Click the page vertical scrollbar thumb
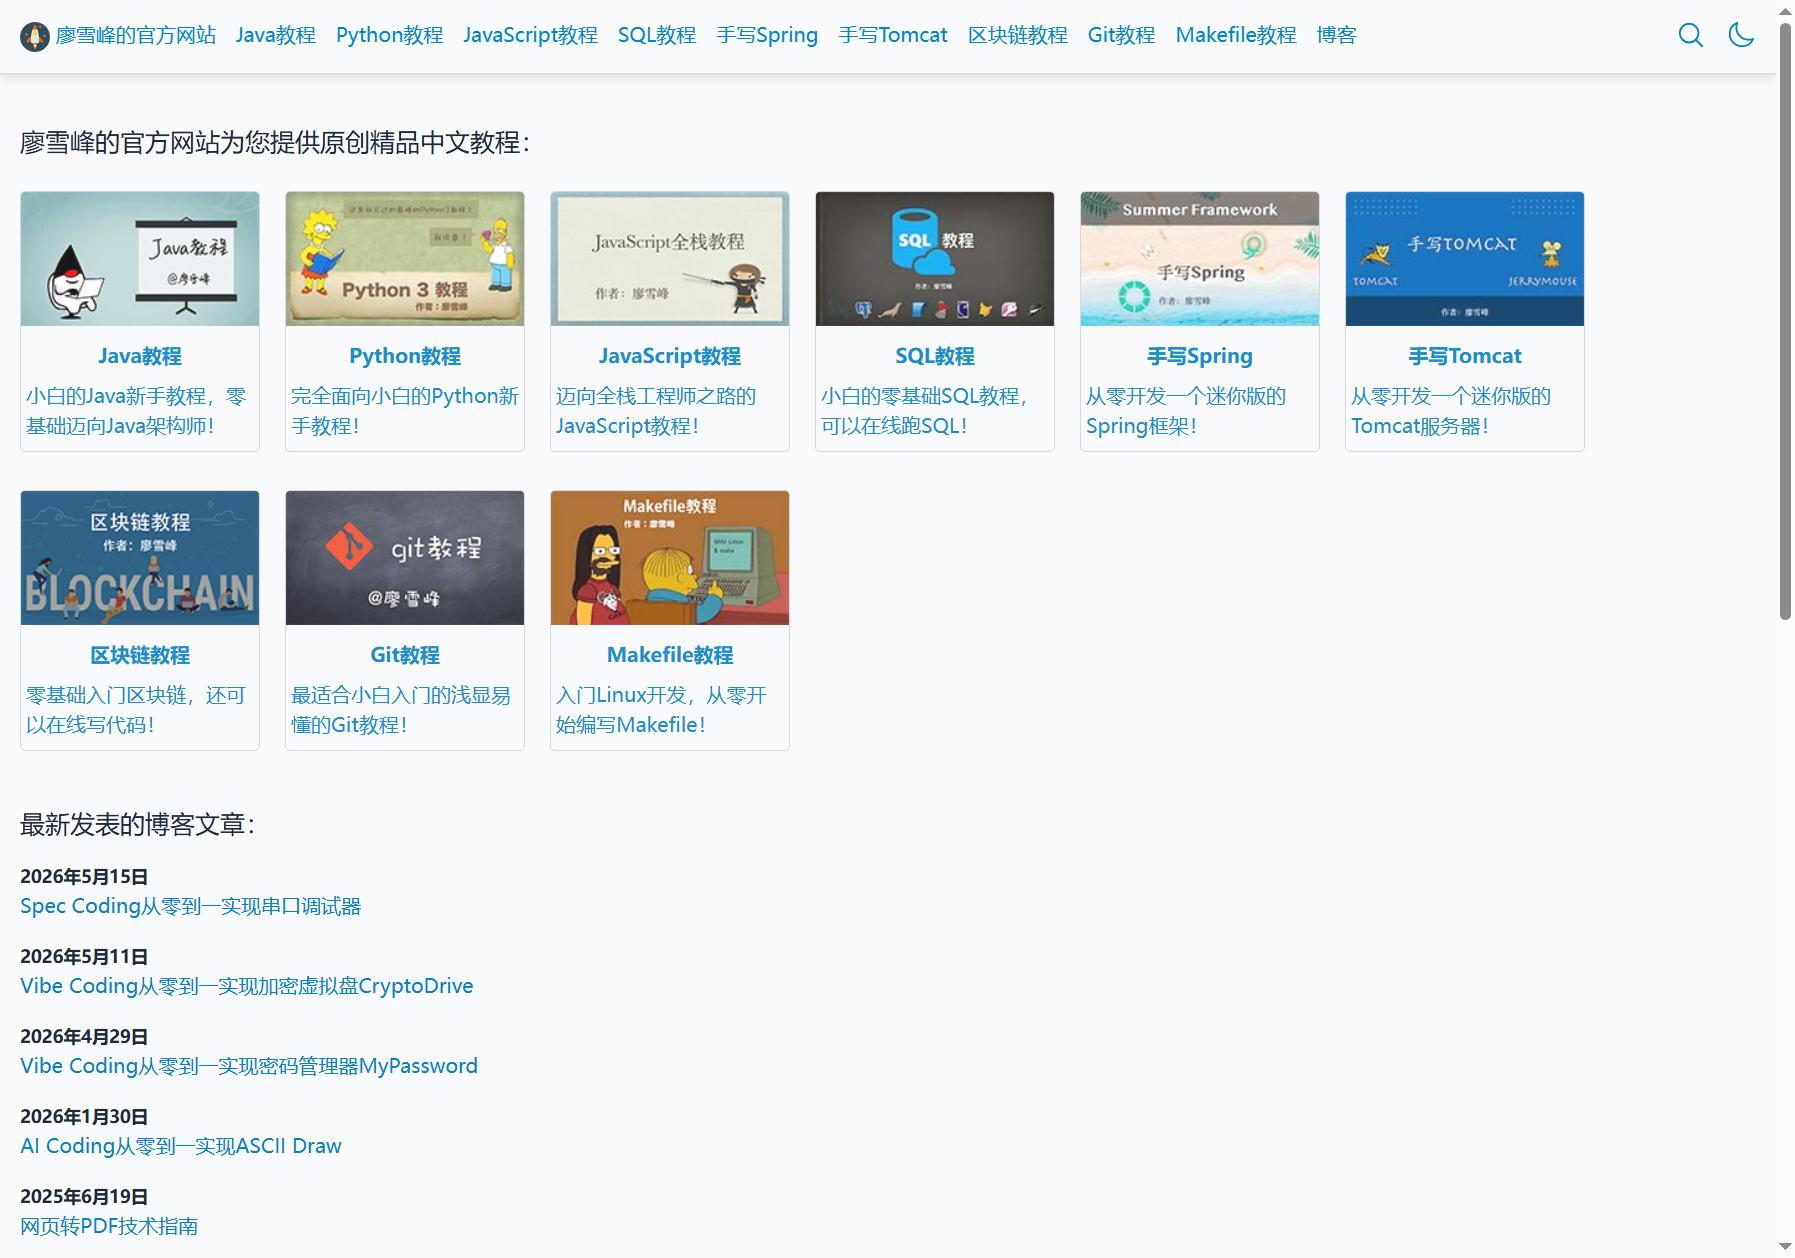1795x1258 pixels. (x=1785, y=320)
